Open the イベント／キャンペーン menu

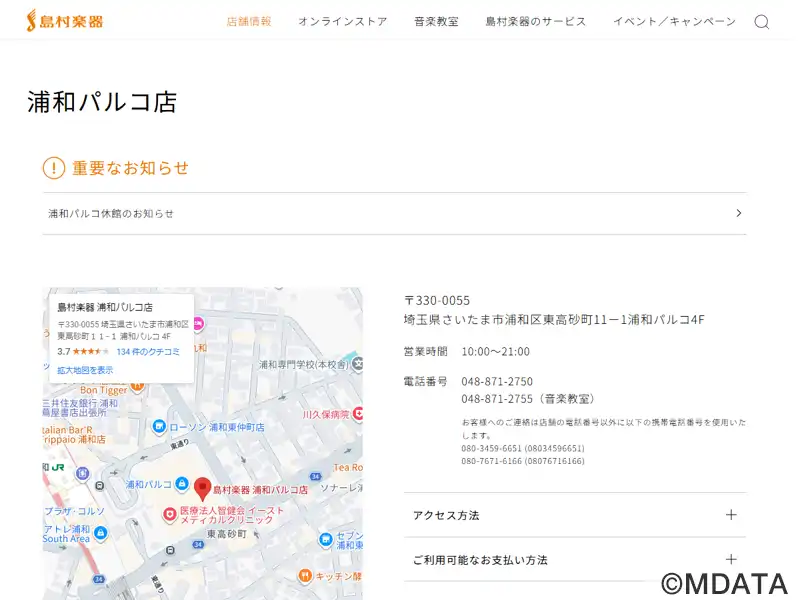click(x=674, y=21)
